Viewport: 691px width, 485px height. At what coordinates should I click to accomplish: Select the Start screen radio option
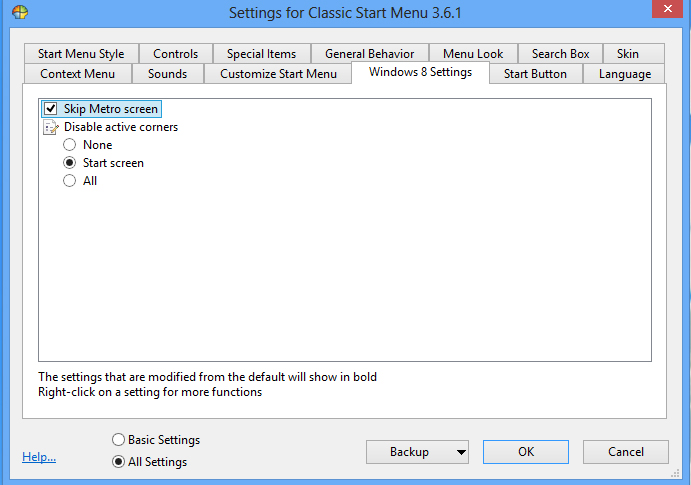click(x=69, y=163)
